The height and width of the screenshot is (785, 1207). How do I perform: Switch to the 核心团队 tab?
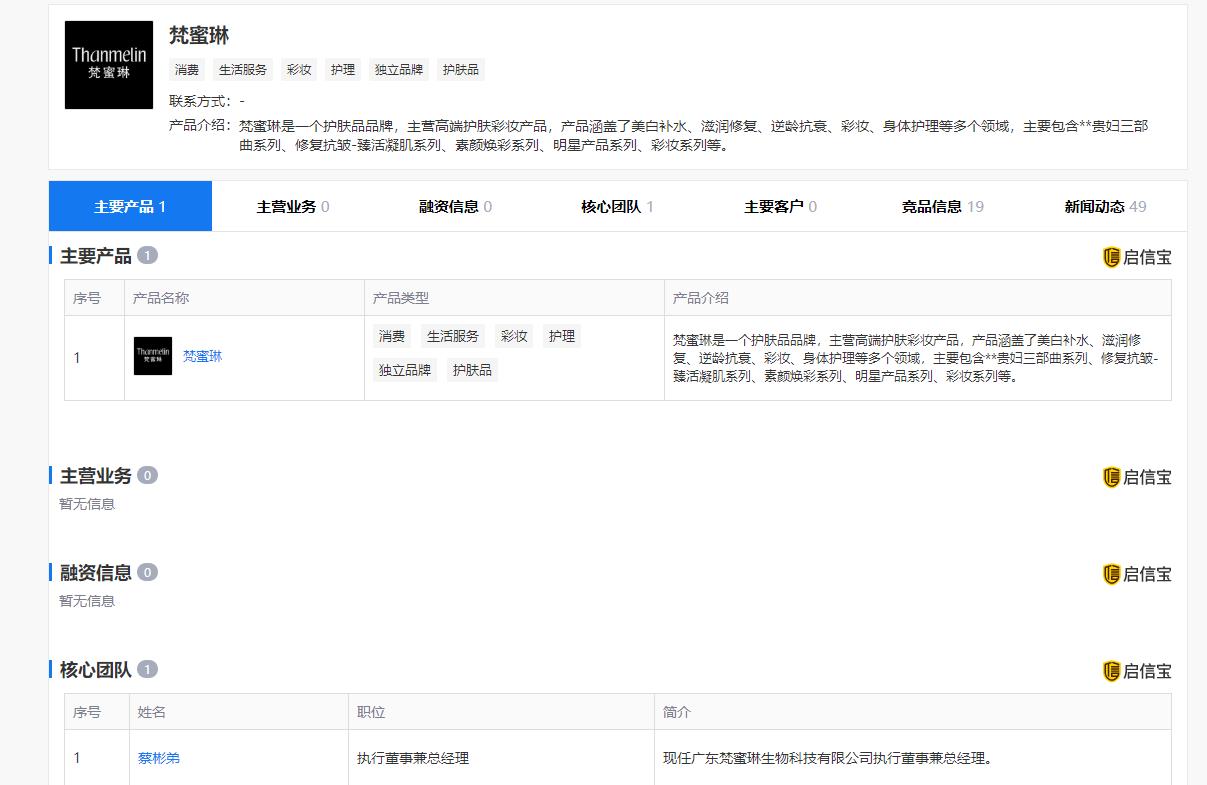618,206
